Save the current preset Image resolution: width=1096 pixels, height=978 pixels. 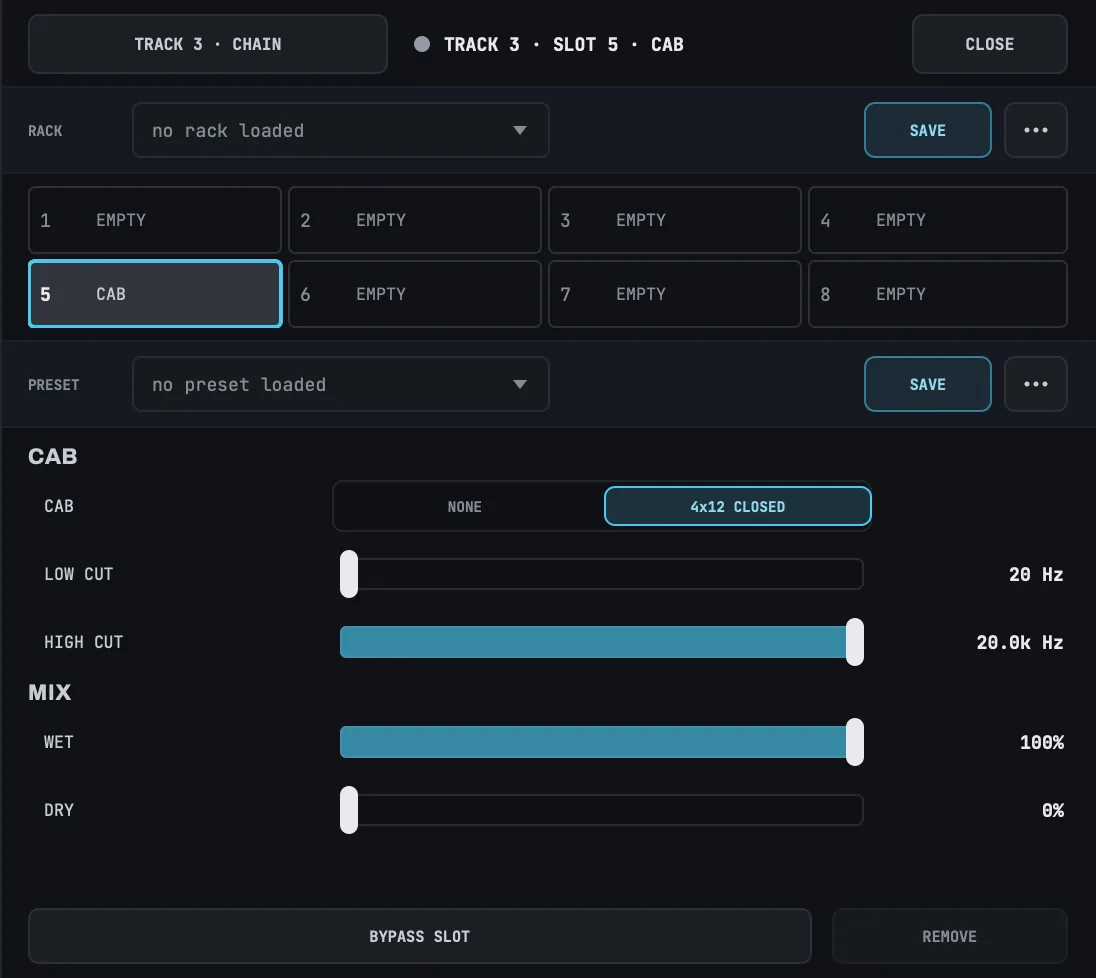tap(928, 384)
